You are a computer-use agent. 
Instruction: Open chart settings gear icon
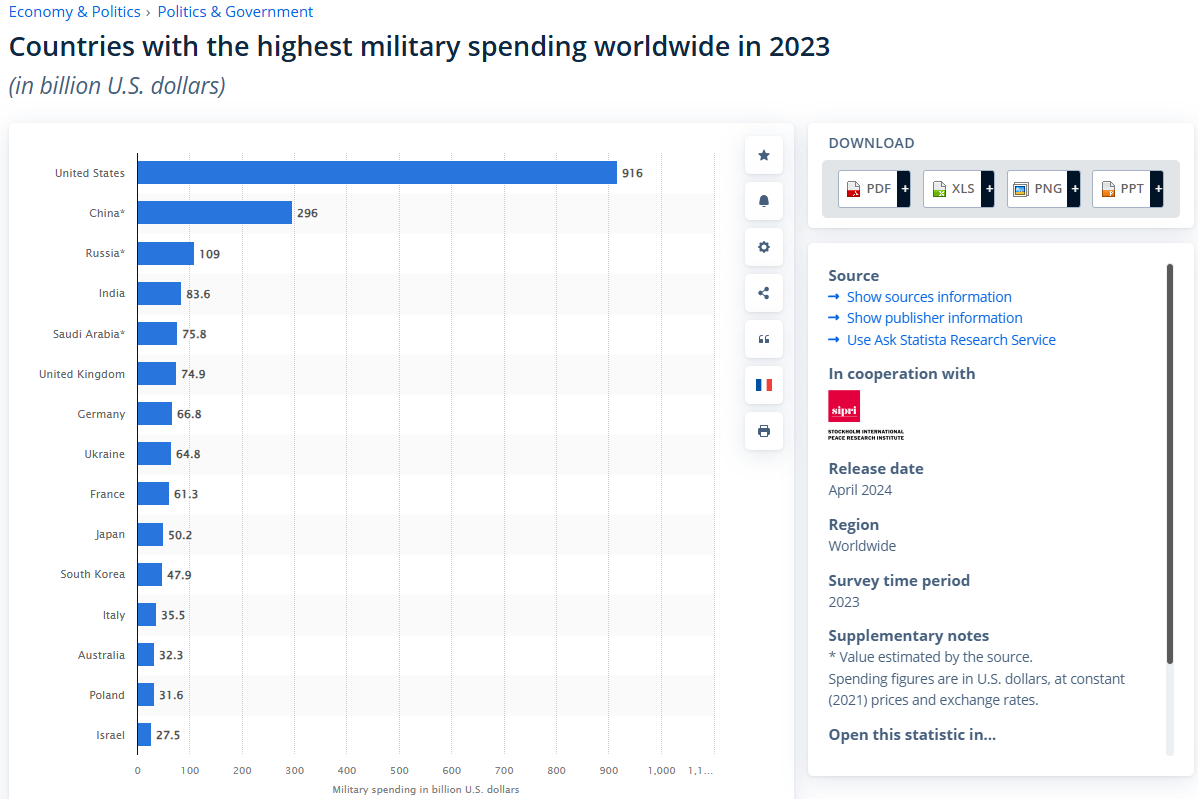coord(764,247)
